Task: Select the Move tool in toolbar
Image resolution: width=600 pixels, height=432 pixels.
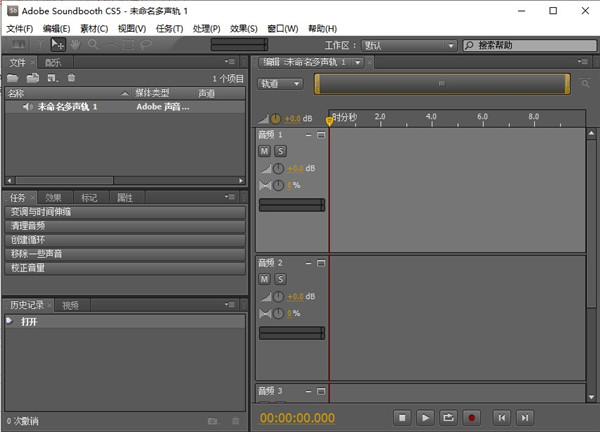Action: tap(58, 44)
